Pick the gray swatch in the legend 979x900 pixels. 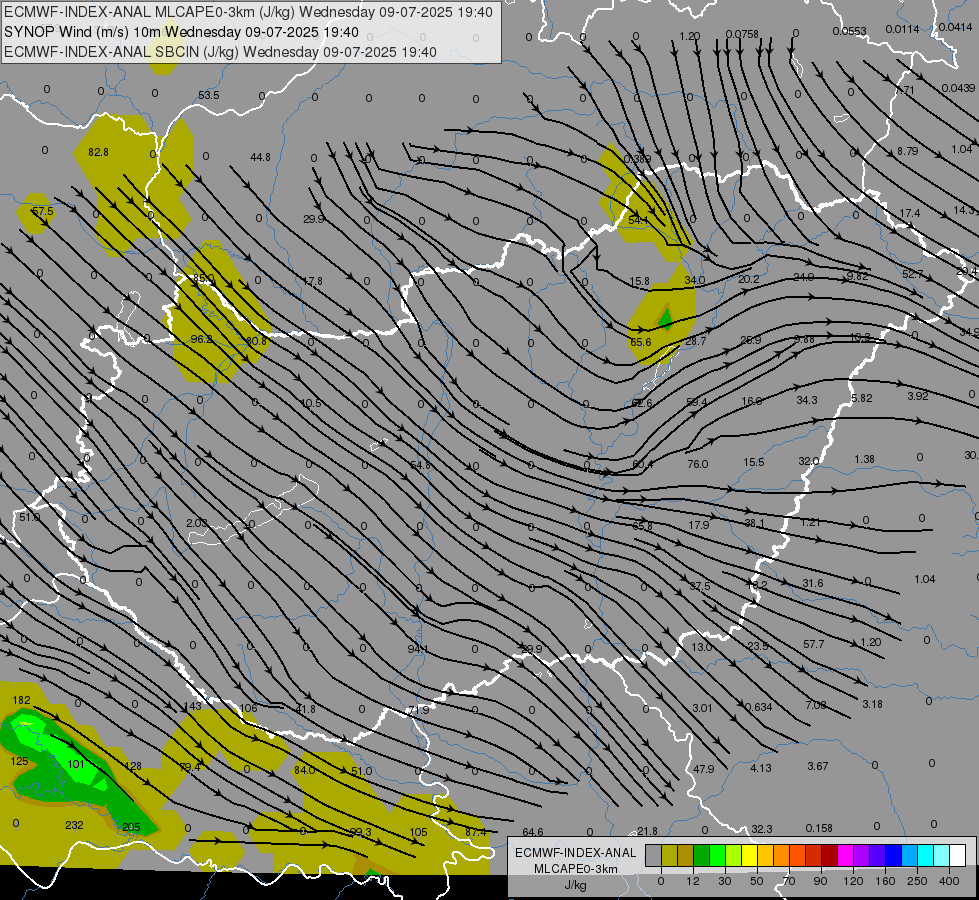pos(653,855)
